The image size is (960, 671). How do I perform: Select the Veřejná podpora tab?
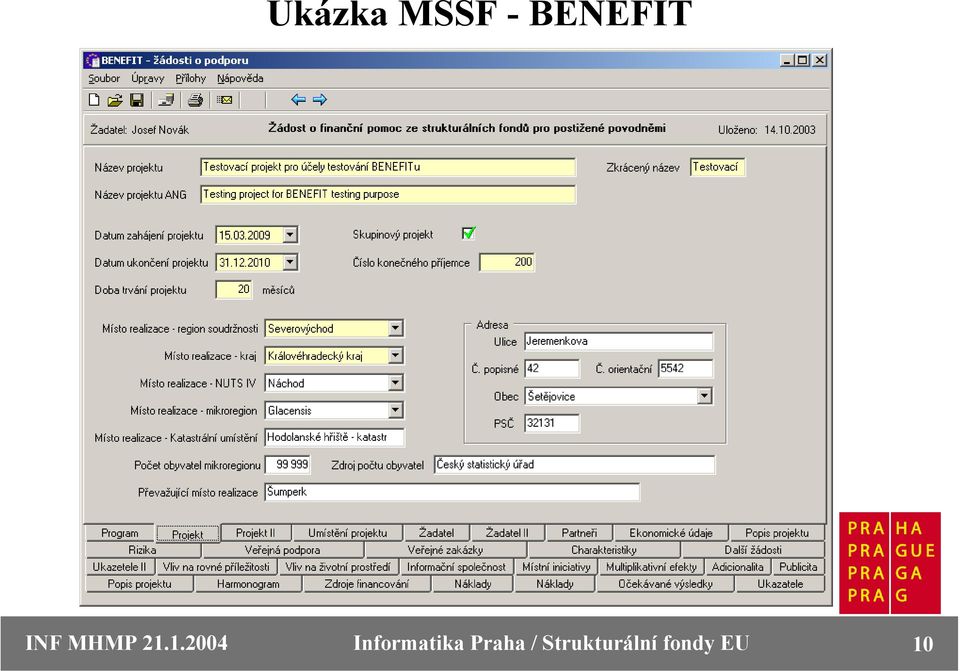(282, 550)
